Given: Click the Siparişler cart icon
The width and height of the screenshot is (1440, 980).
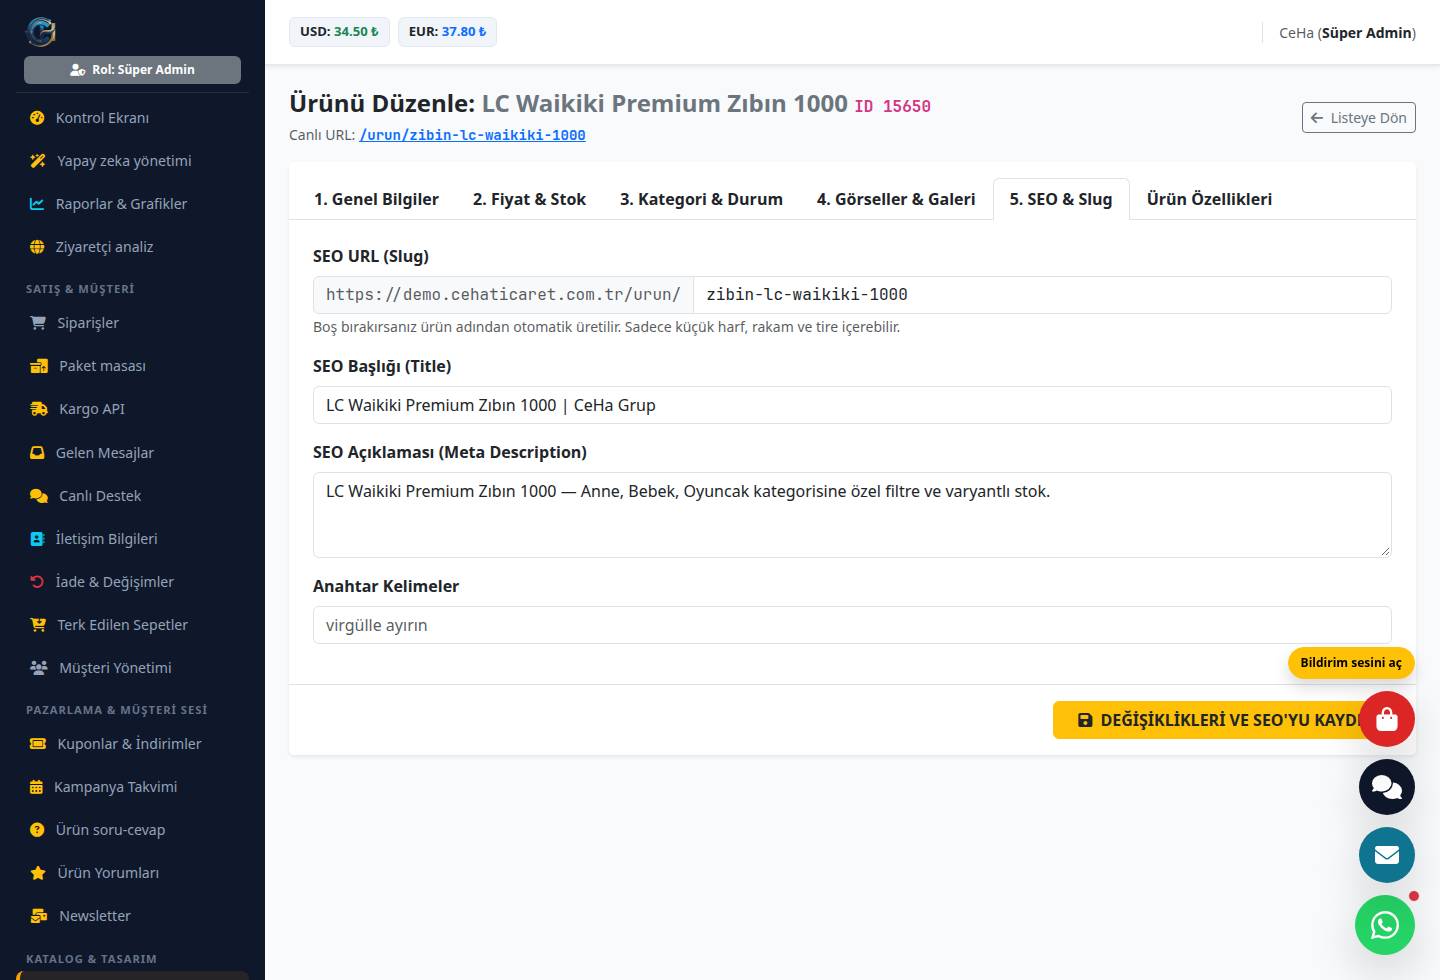Looking at the screenshot, I should pyautogui.click(x=38, y=323).
